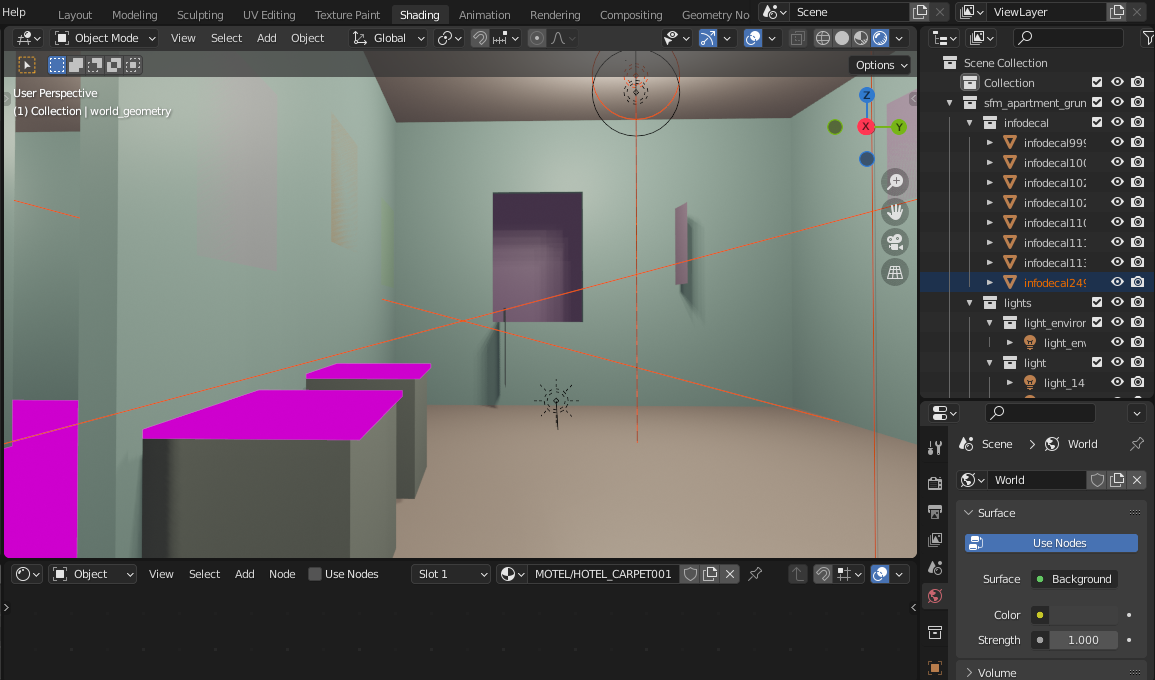Pin the World data-block in properties
This screenshot has width=1155, height=680.
[1137, 443]
